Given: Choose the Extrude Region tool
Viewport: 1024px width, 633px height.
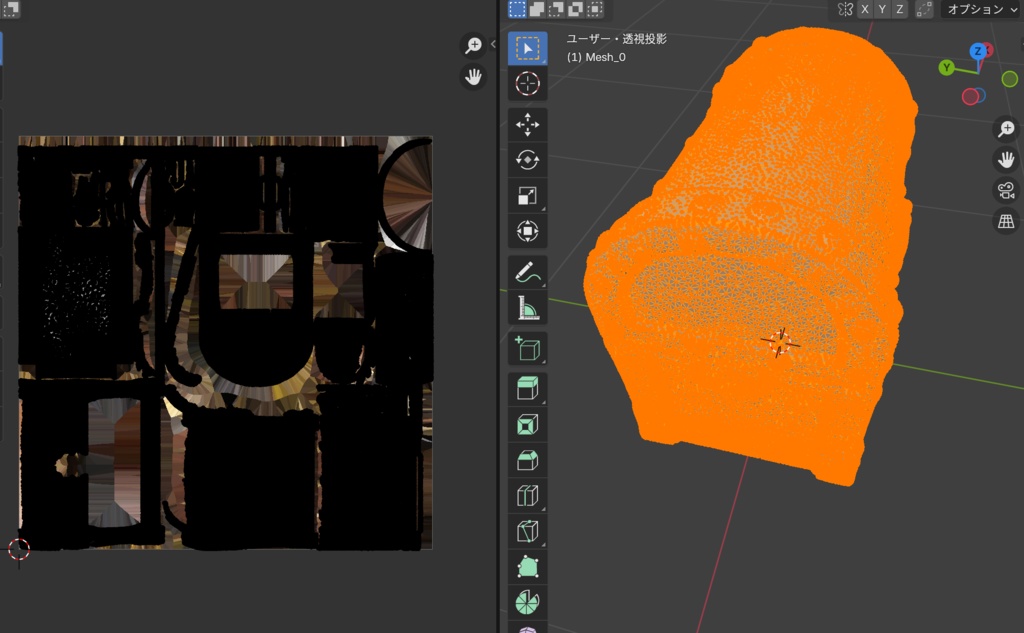Looking at the screenshot, I should point(528,389).
